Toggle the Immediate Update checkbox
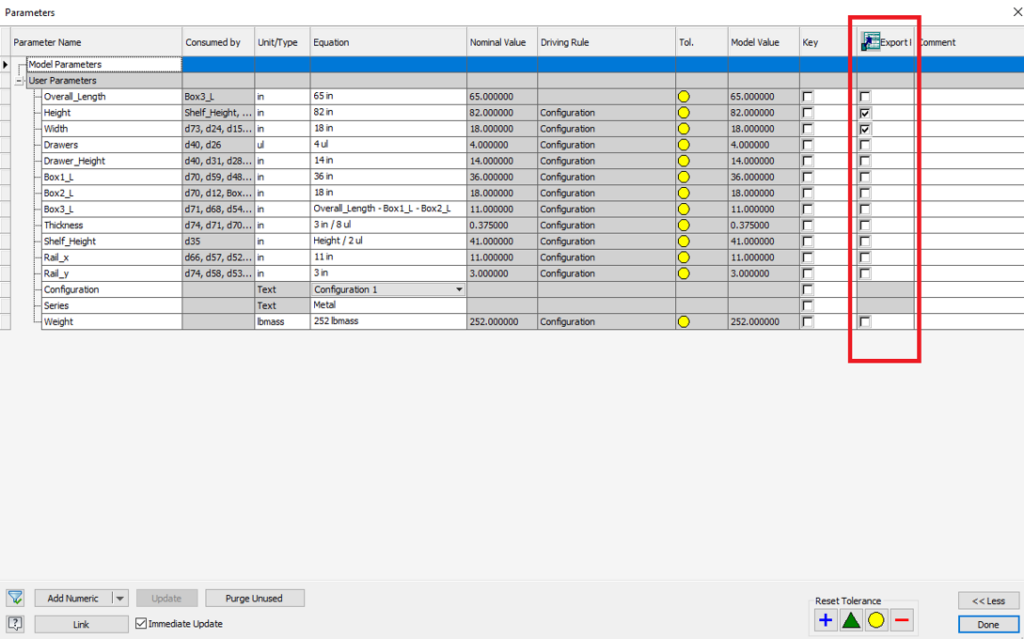Image resolution: width=1024 pixels, height=639 pixels. click(143, 623)
